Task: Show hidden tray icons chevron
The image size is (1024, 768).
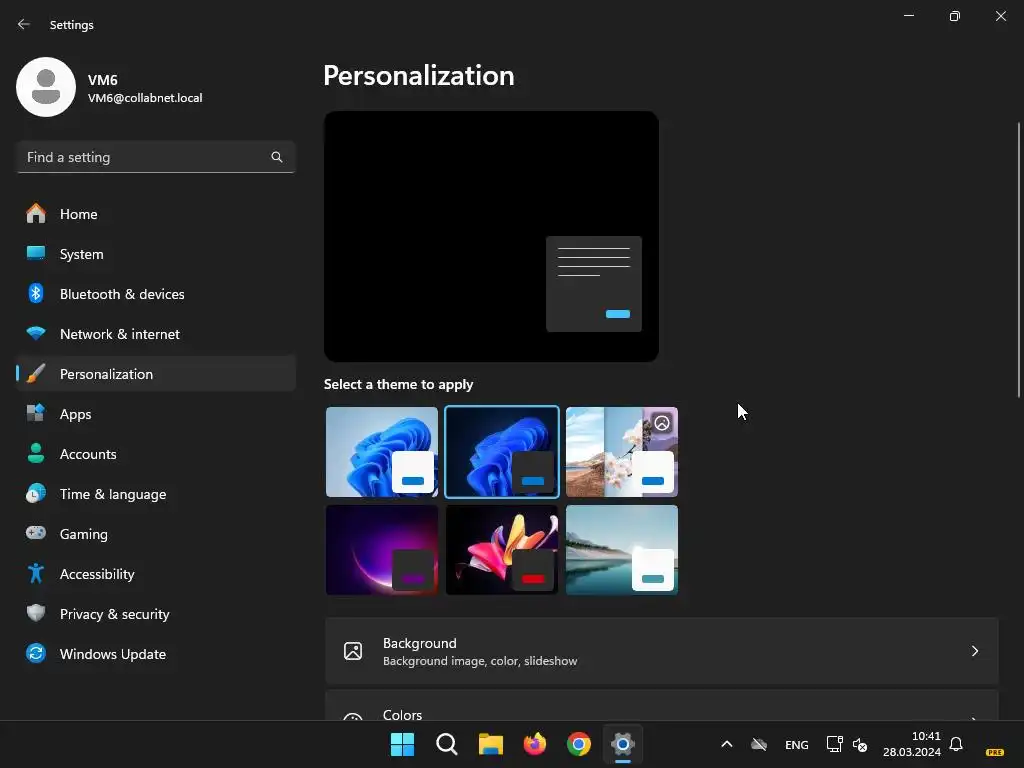Action: coord(727,744)
